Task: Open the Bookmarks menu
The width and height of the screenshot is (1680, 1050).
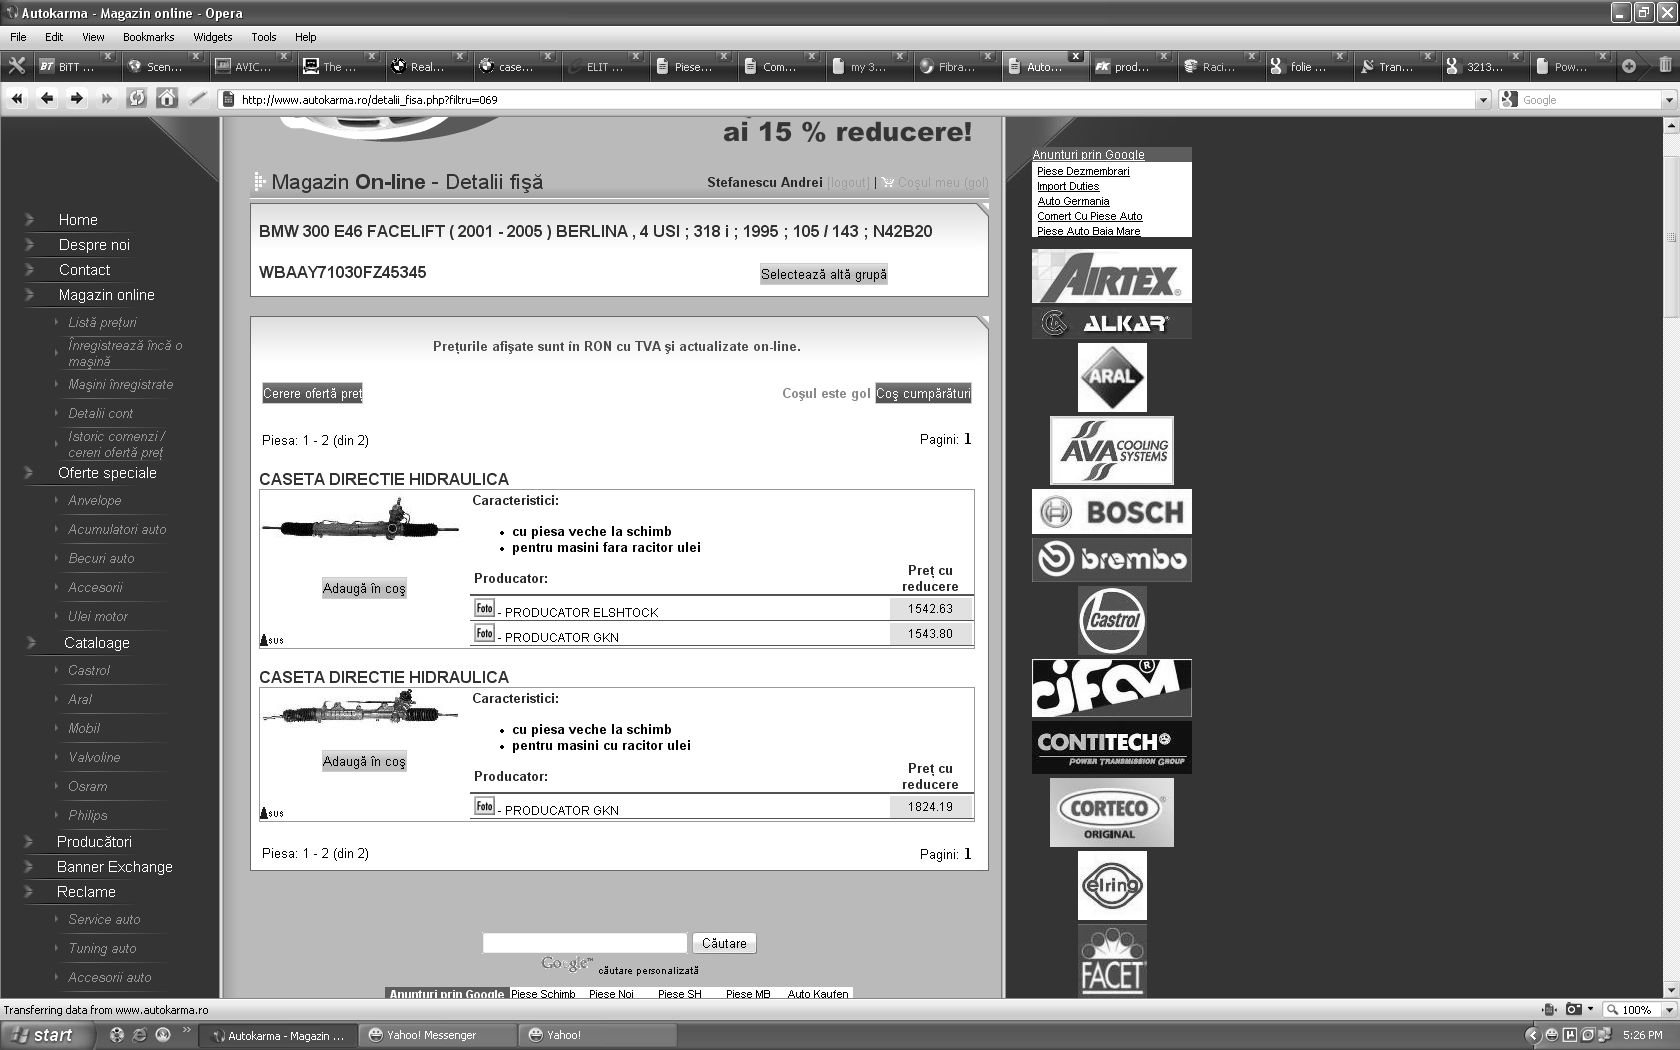Action: coord(148,37)
